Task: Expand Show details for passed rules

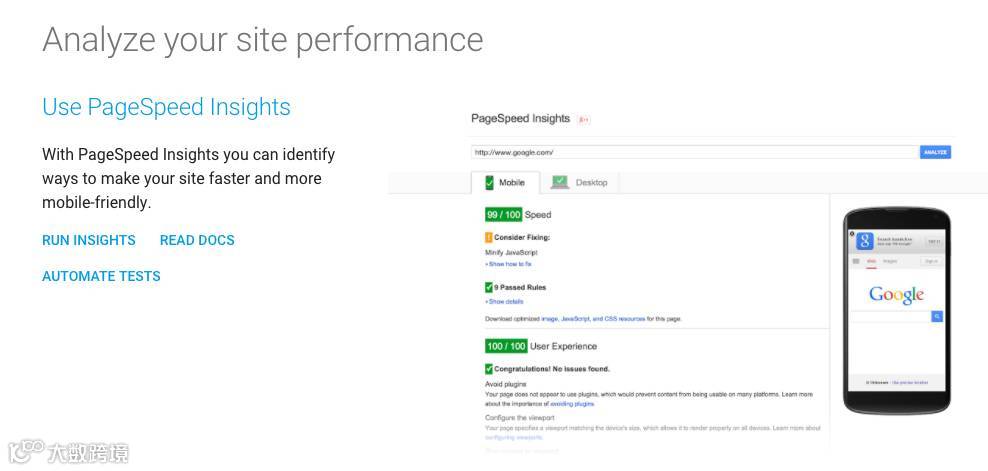Action: tap(505, 301)
